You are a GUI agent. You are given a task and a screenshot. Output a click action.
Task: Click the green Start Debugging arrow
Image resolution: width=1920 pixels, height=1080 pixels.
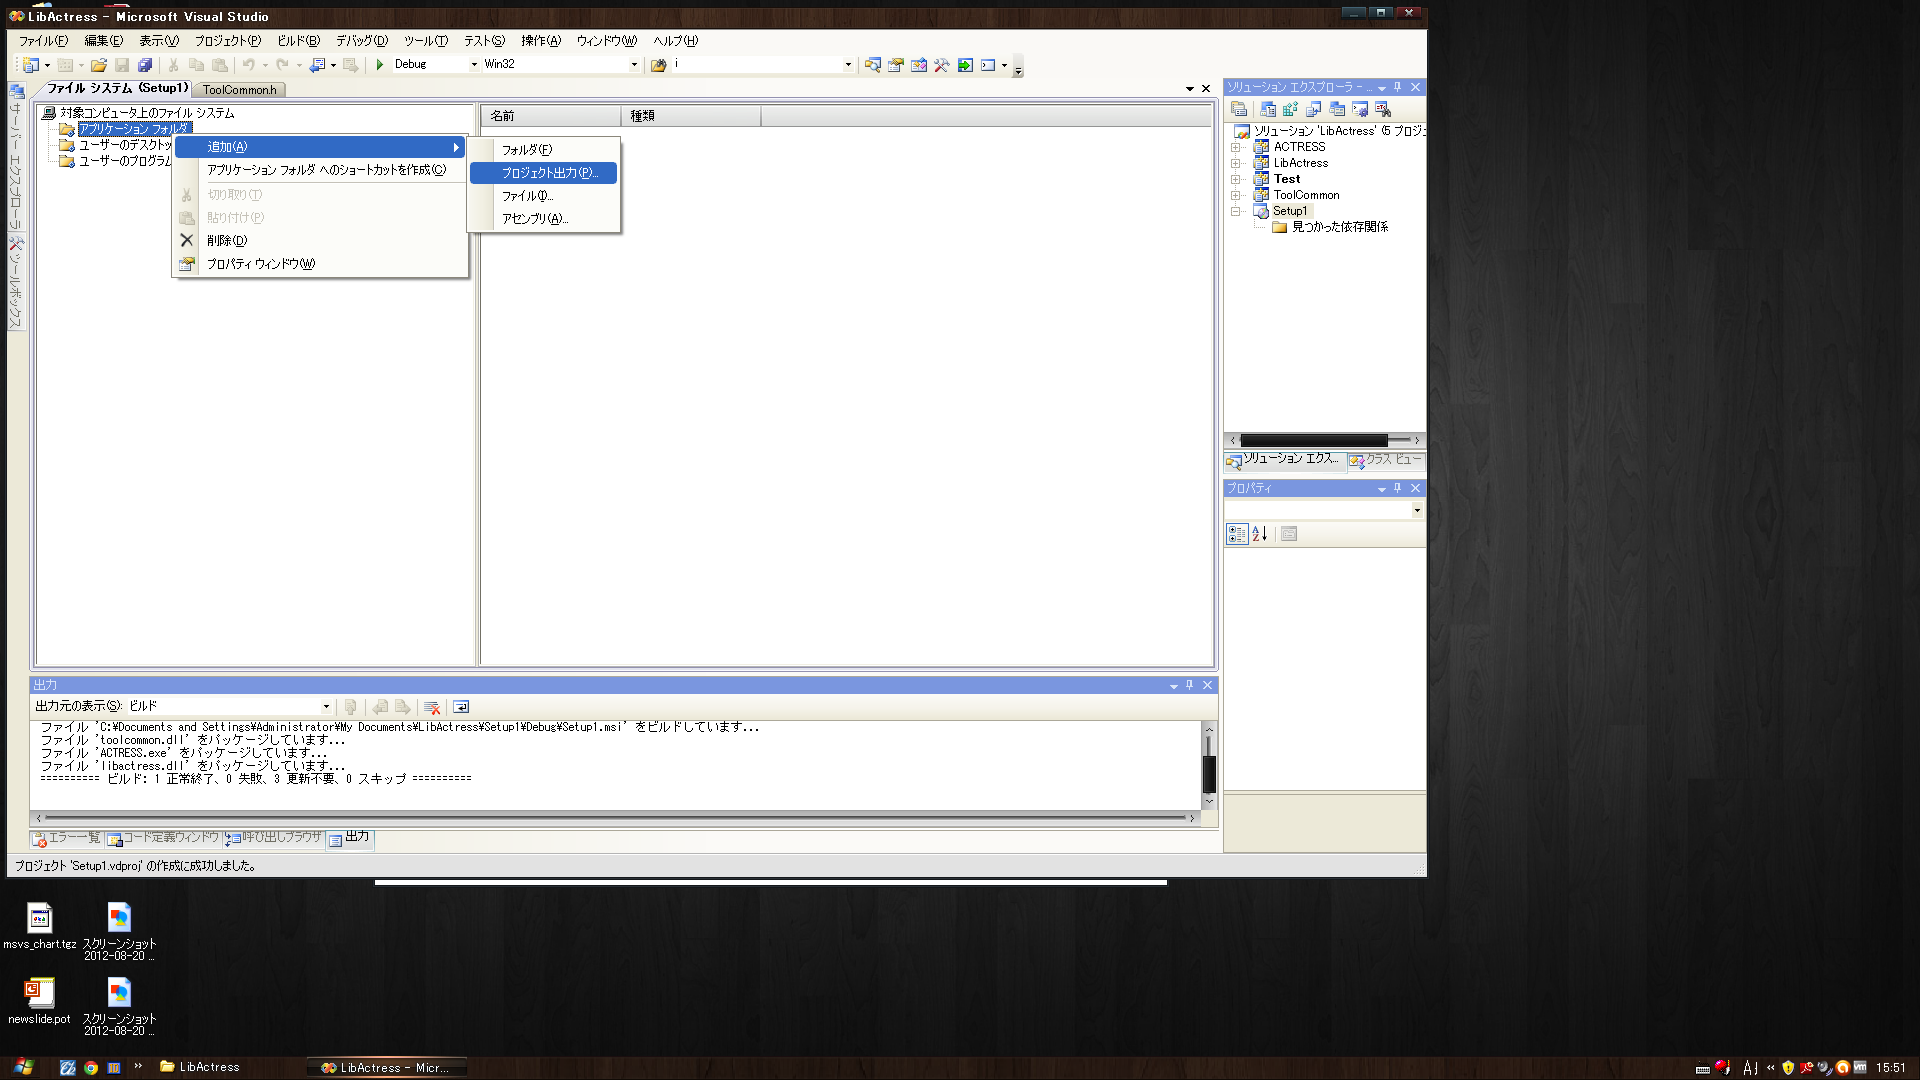pyautogui.click(x=380, y=65)
